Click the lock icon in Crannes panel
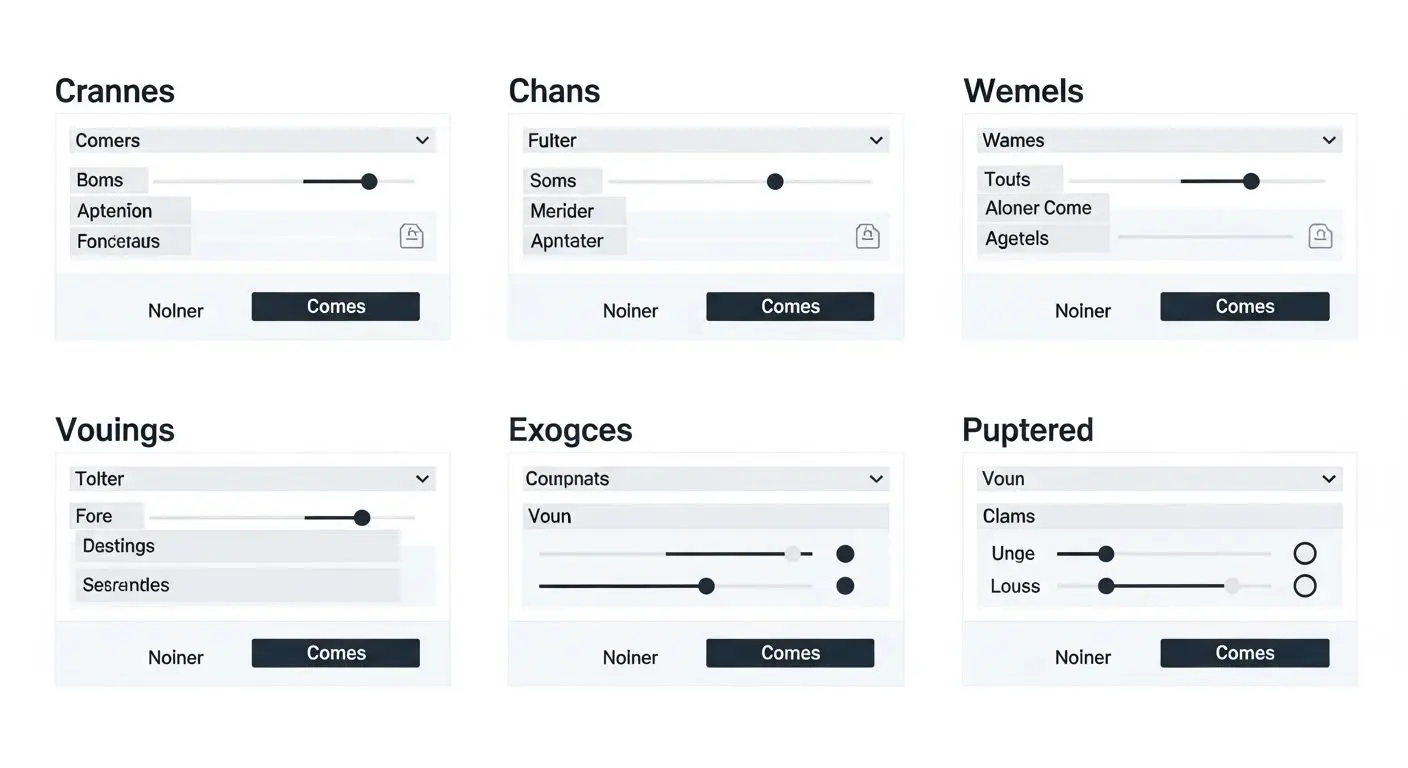The image size is (1408, 768). (x=411, y=236)
